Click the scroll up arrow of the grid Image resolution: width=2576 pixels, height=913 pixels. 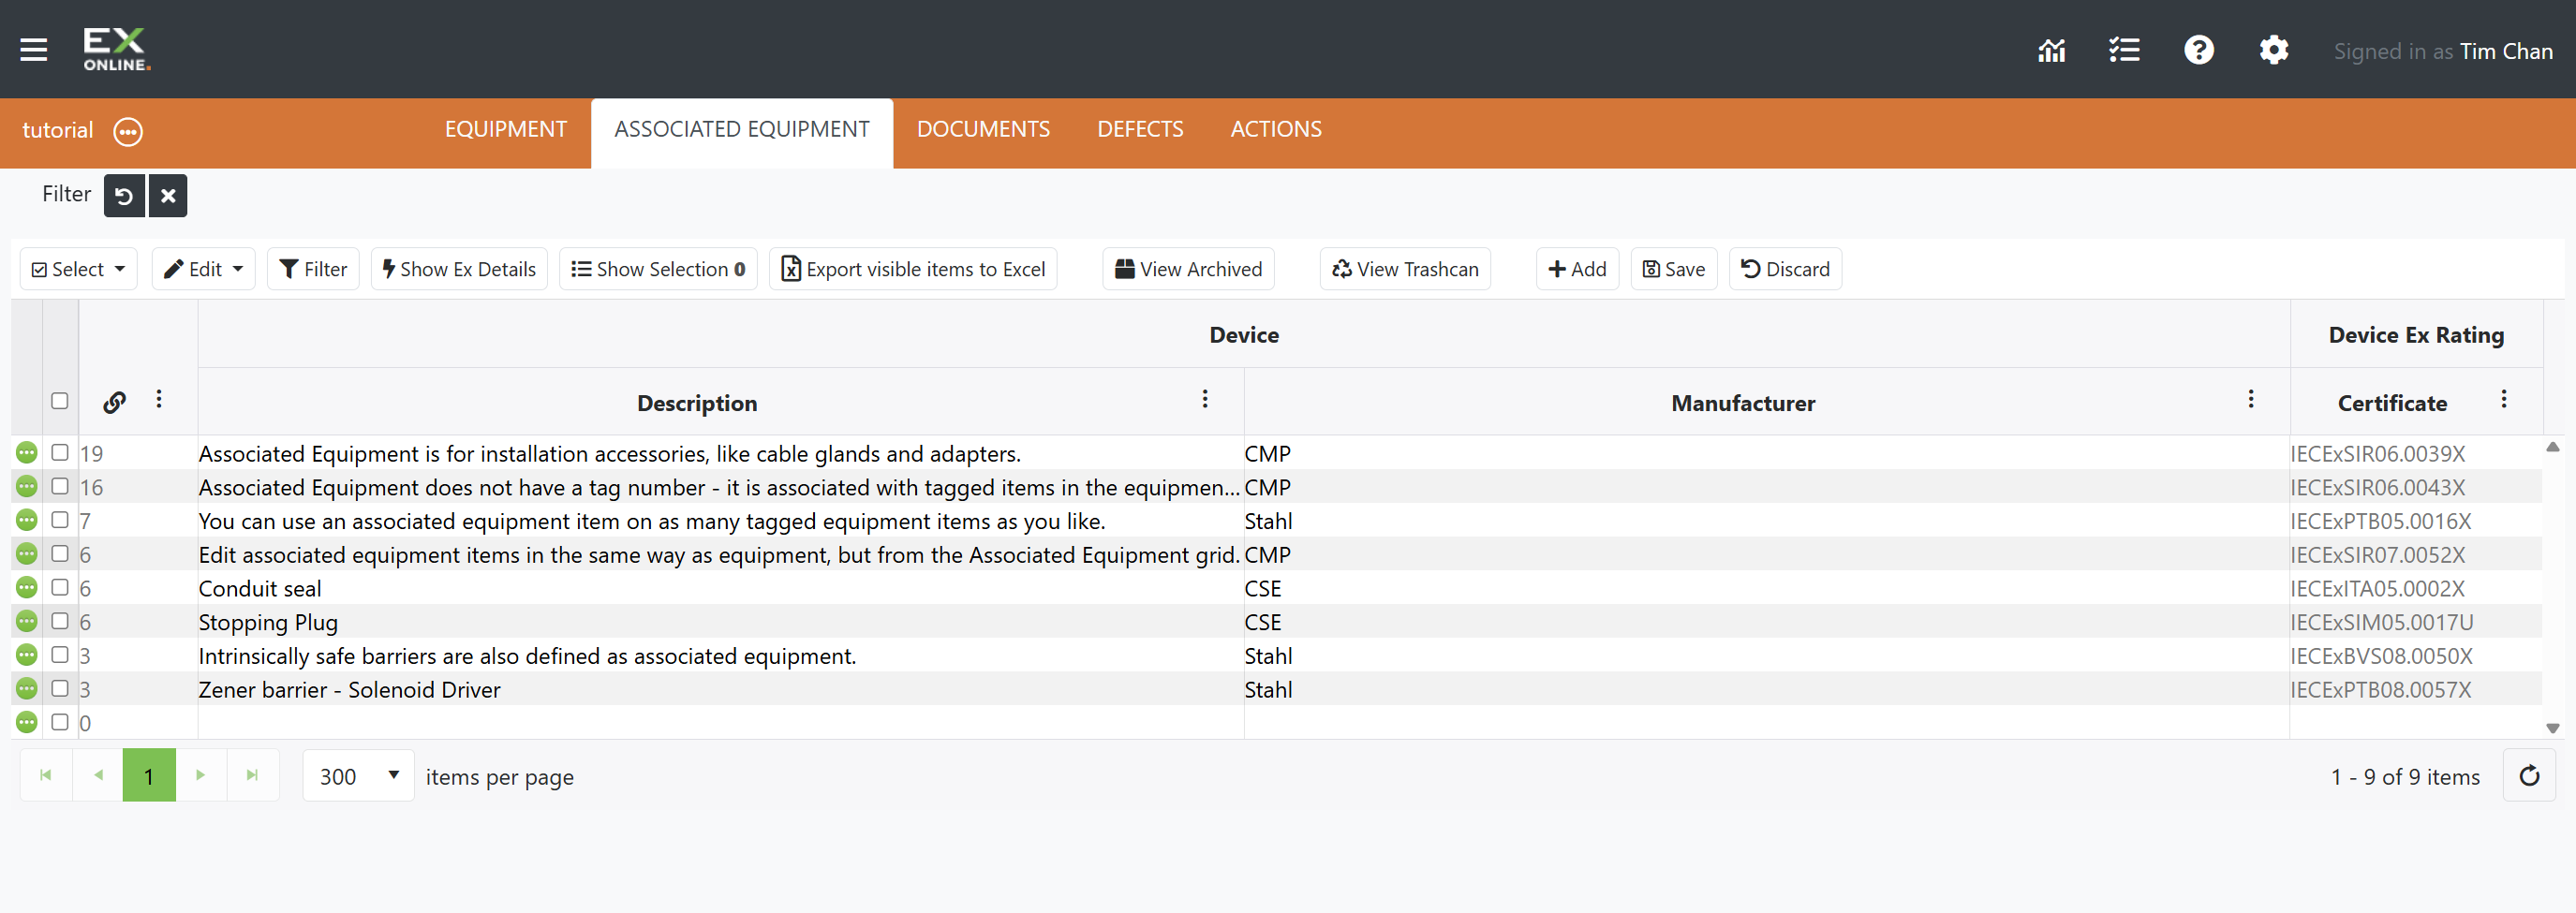pos(2552,447)
